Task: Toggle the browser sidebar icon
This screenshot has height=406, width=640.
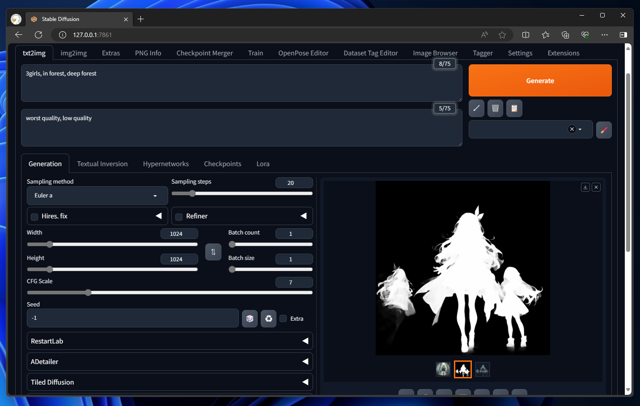Action: click(x=623, y=35)
